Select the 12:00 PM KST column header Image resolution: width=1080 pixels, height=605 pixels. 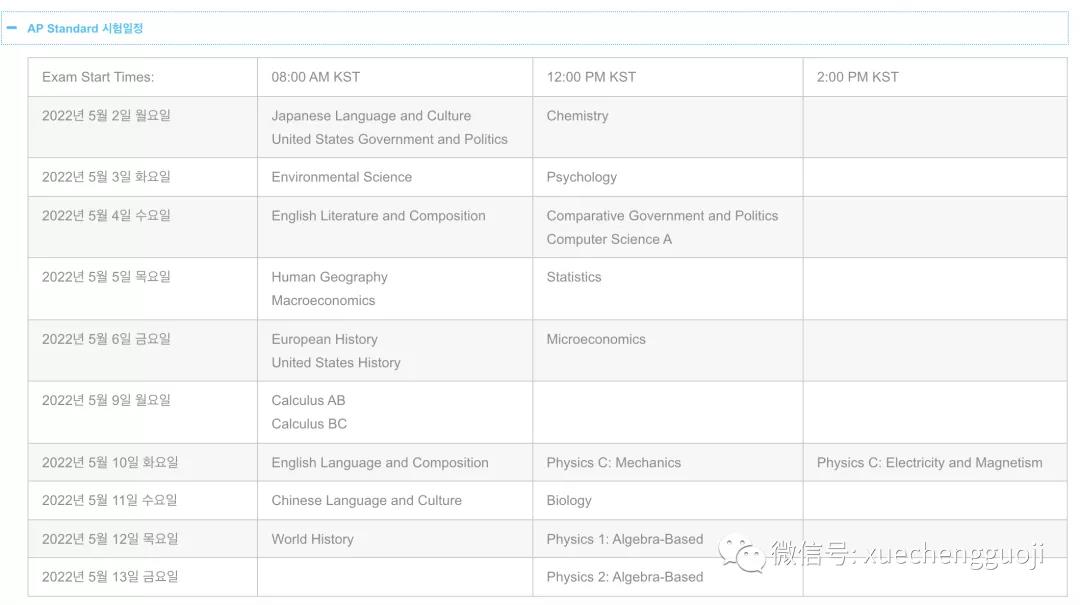click(x=591, y=77)
